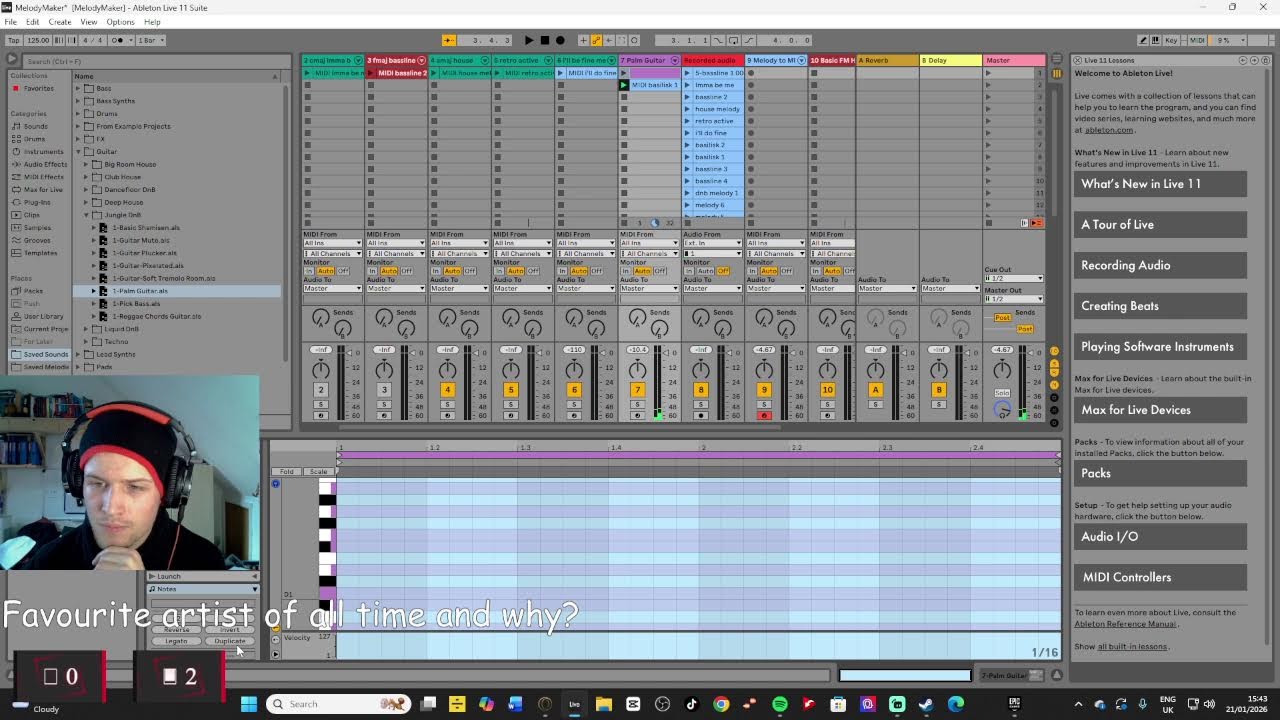This screenshot has height=720, width=1280.
Task: Toggle track 4 activator button
Action: [x=447, y=390]
